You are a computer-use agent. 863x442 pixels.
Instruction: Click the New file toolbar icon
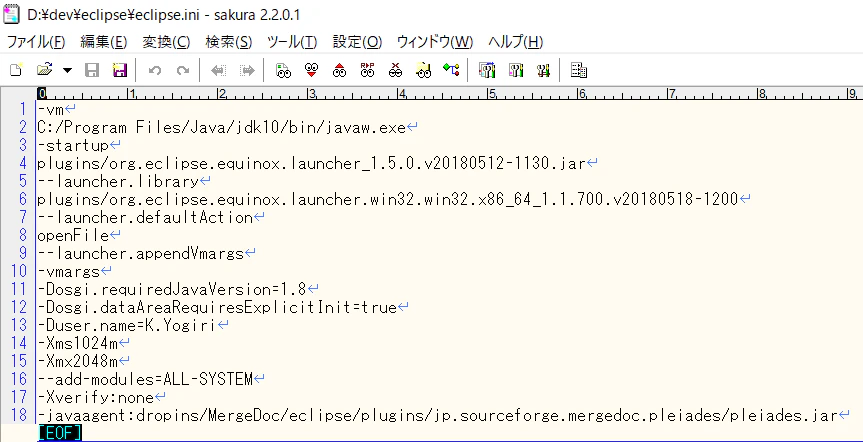click(x=17, y=70)
